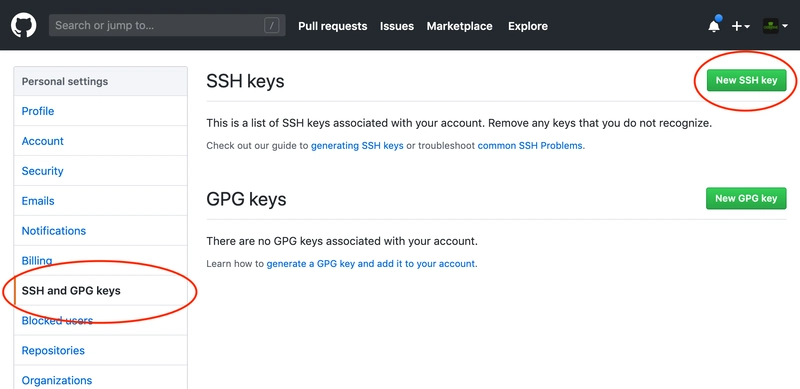Focus the Search or jump to field

(167, 25)
